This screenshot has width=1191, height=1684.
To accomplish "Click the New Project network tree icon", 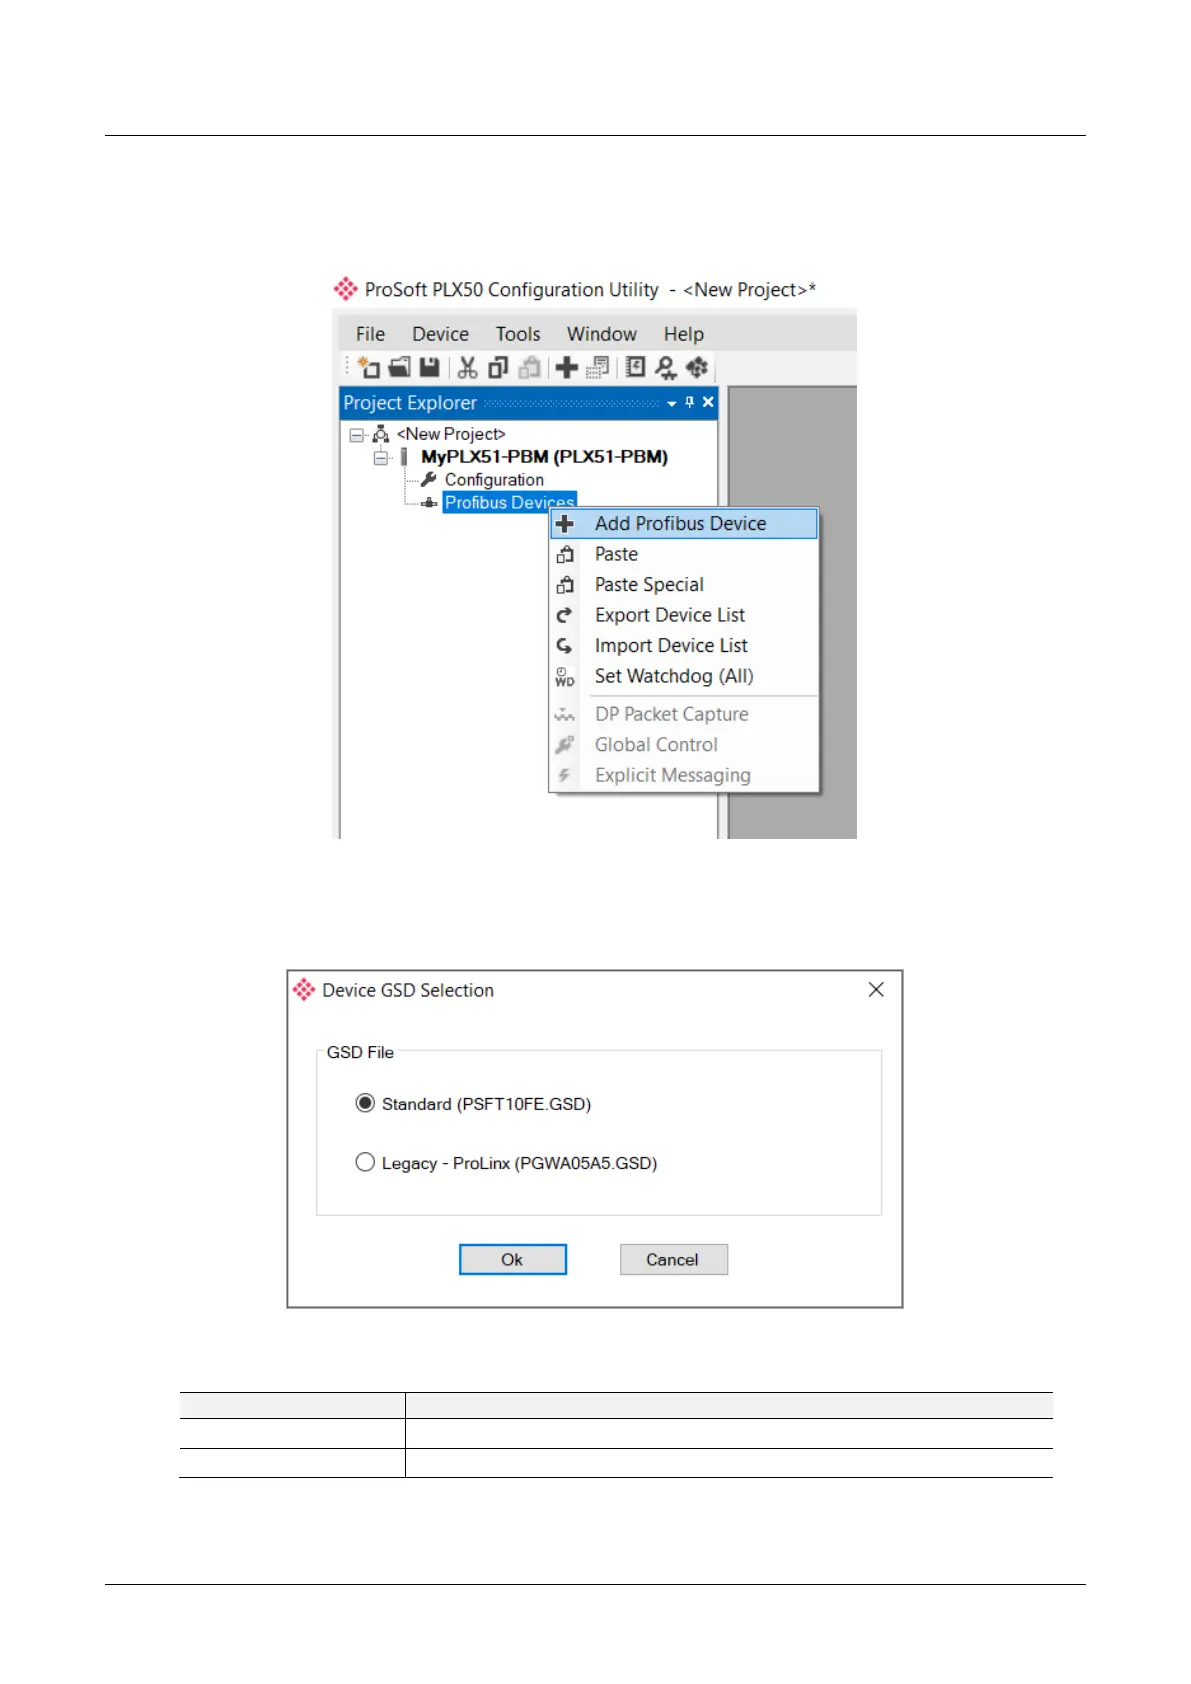I will point(381,434).
